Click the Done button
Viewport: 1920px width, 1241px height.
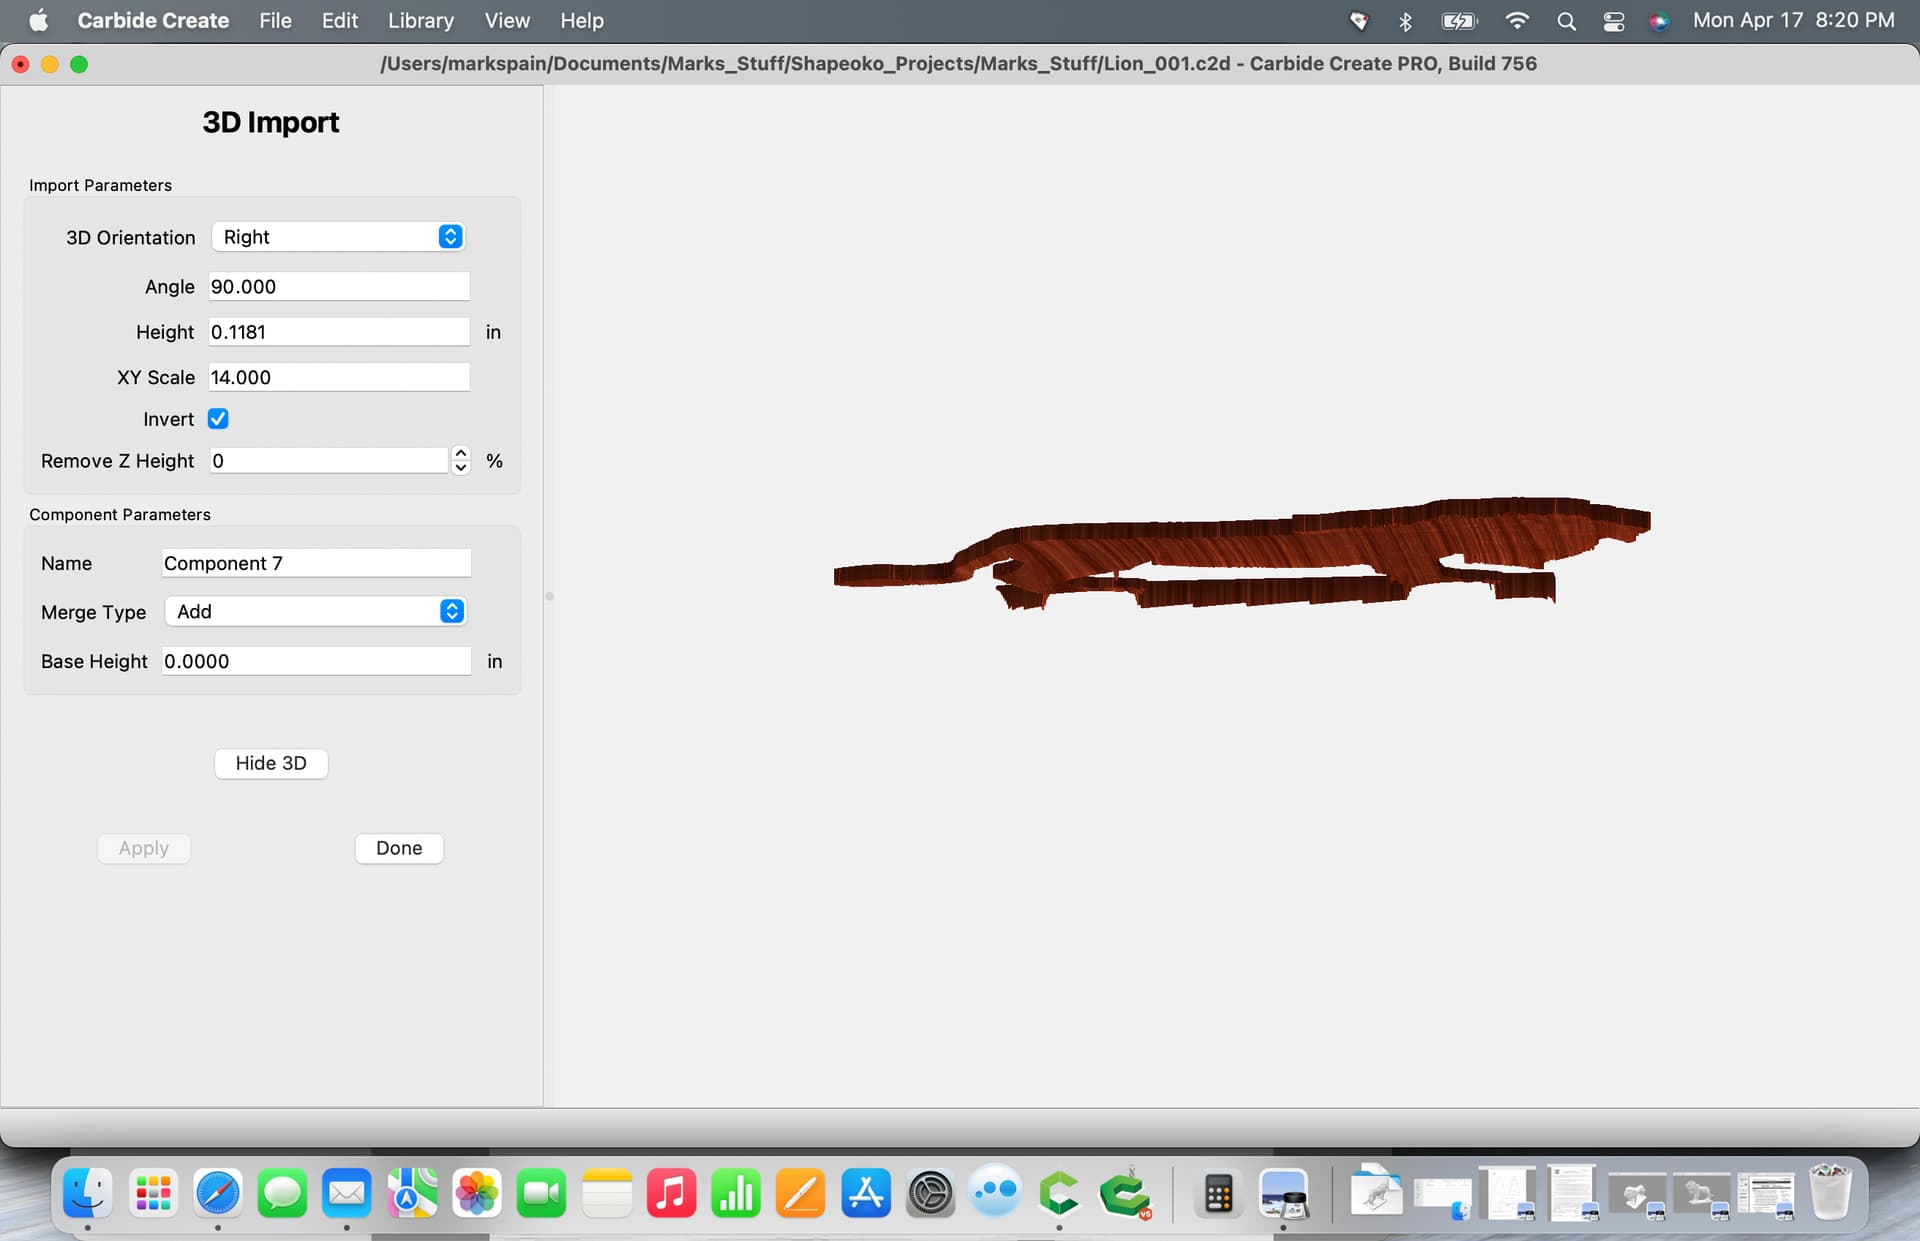tap(399, 848)
